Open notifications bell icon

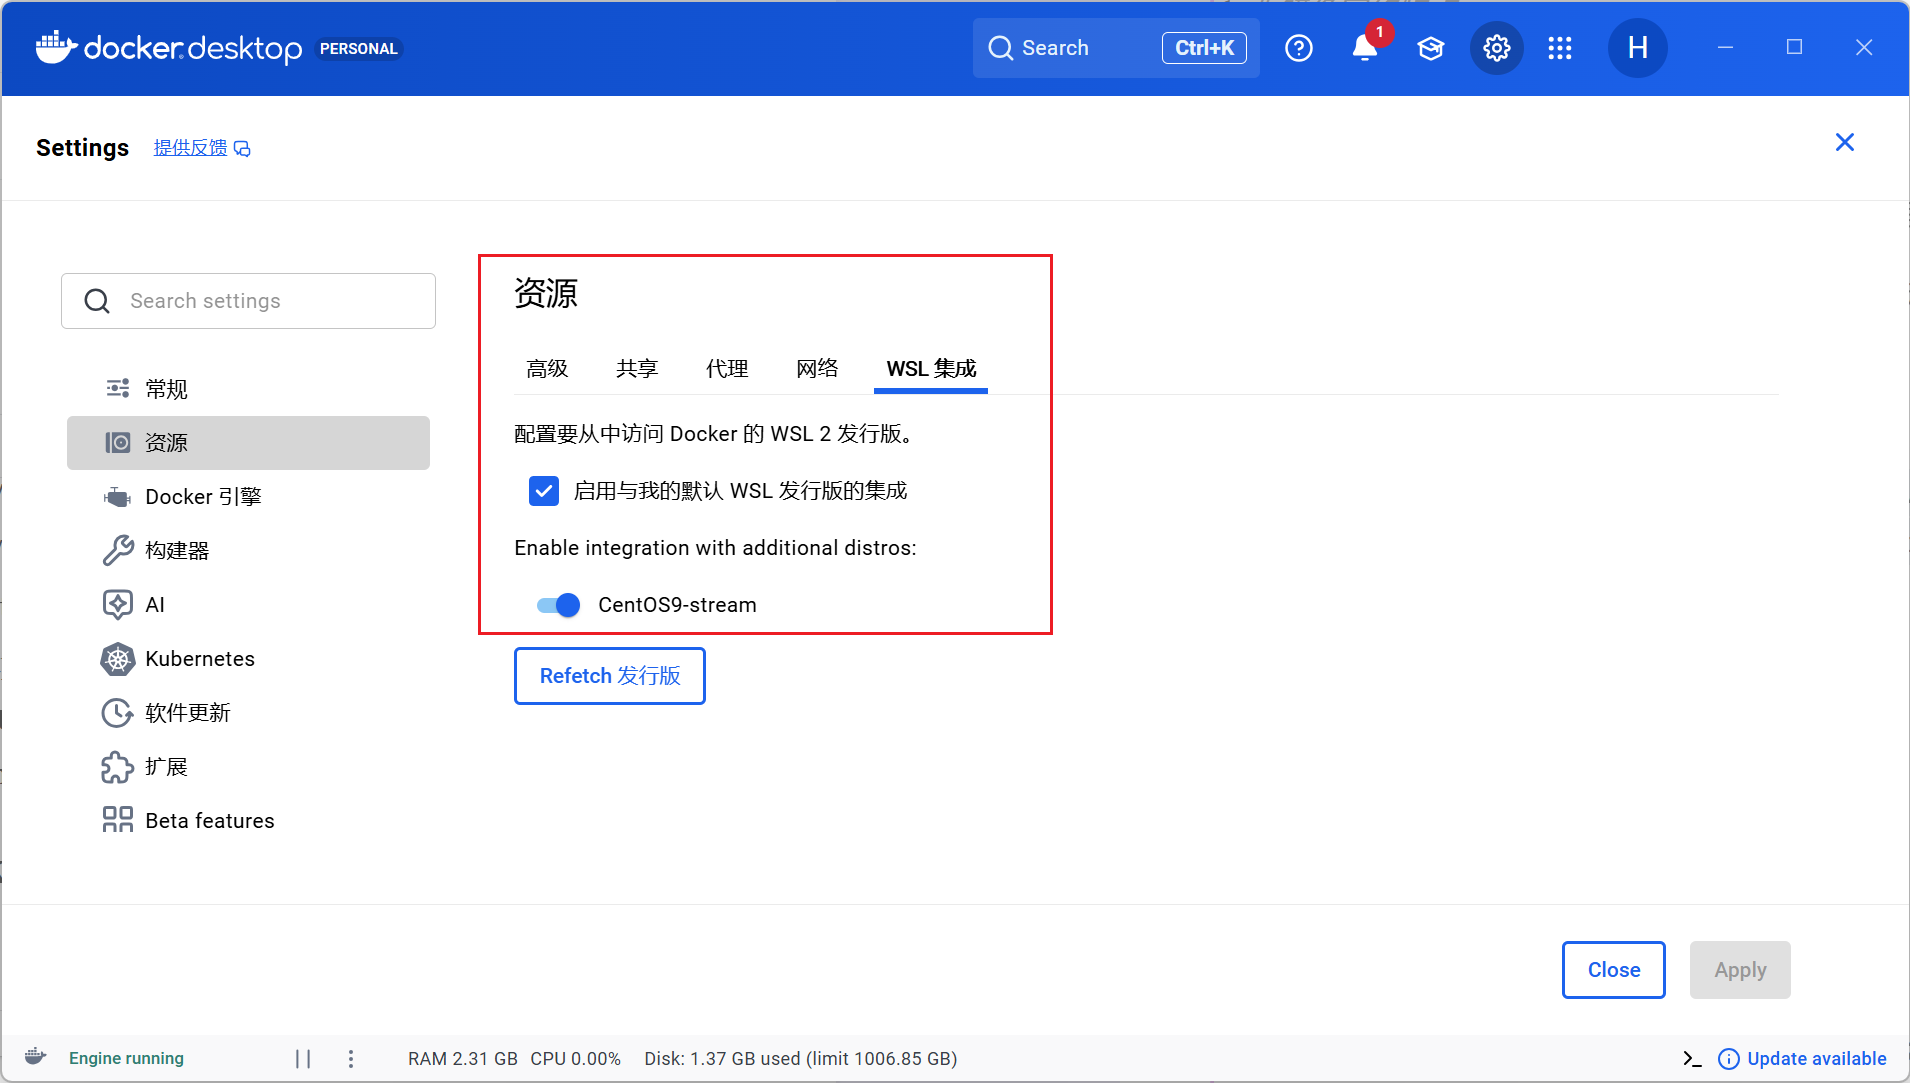click(x=1364, y=48)
